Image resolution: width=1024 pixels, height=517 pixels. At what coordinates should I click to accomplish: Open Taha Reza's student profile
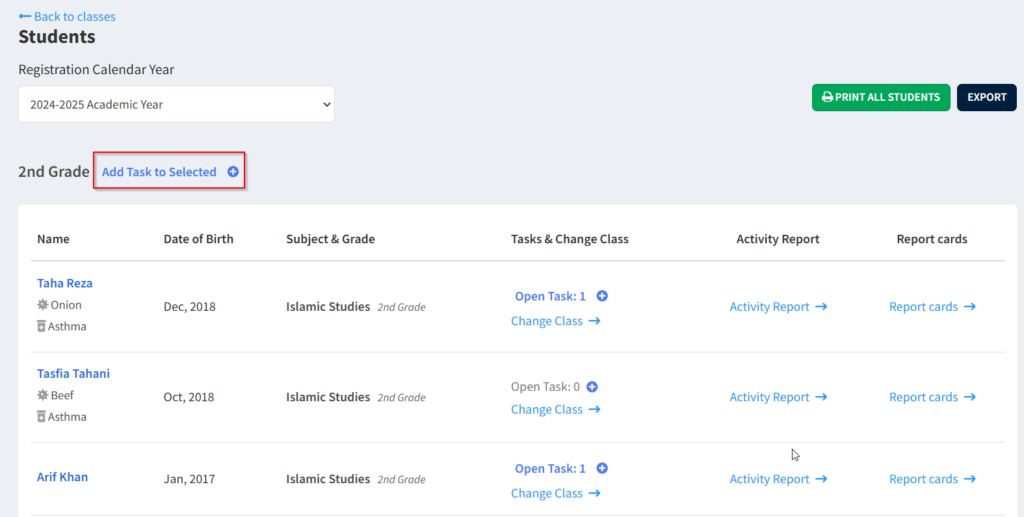tap(65, 283)
